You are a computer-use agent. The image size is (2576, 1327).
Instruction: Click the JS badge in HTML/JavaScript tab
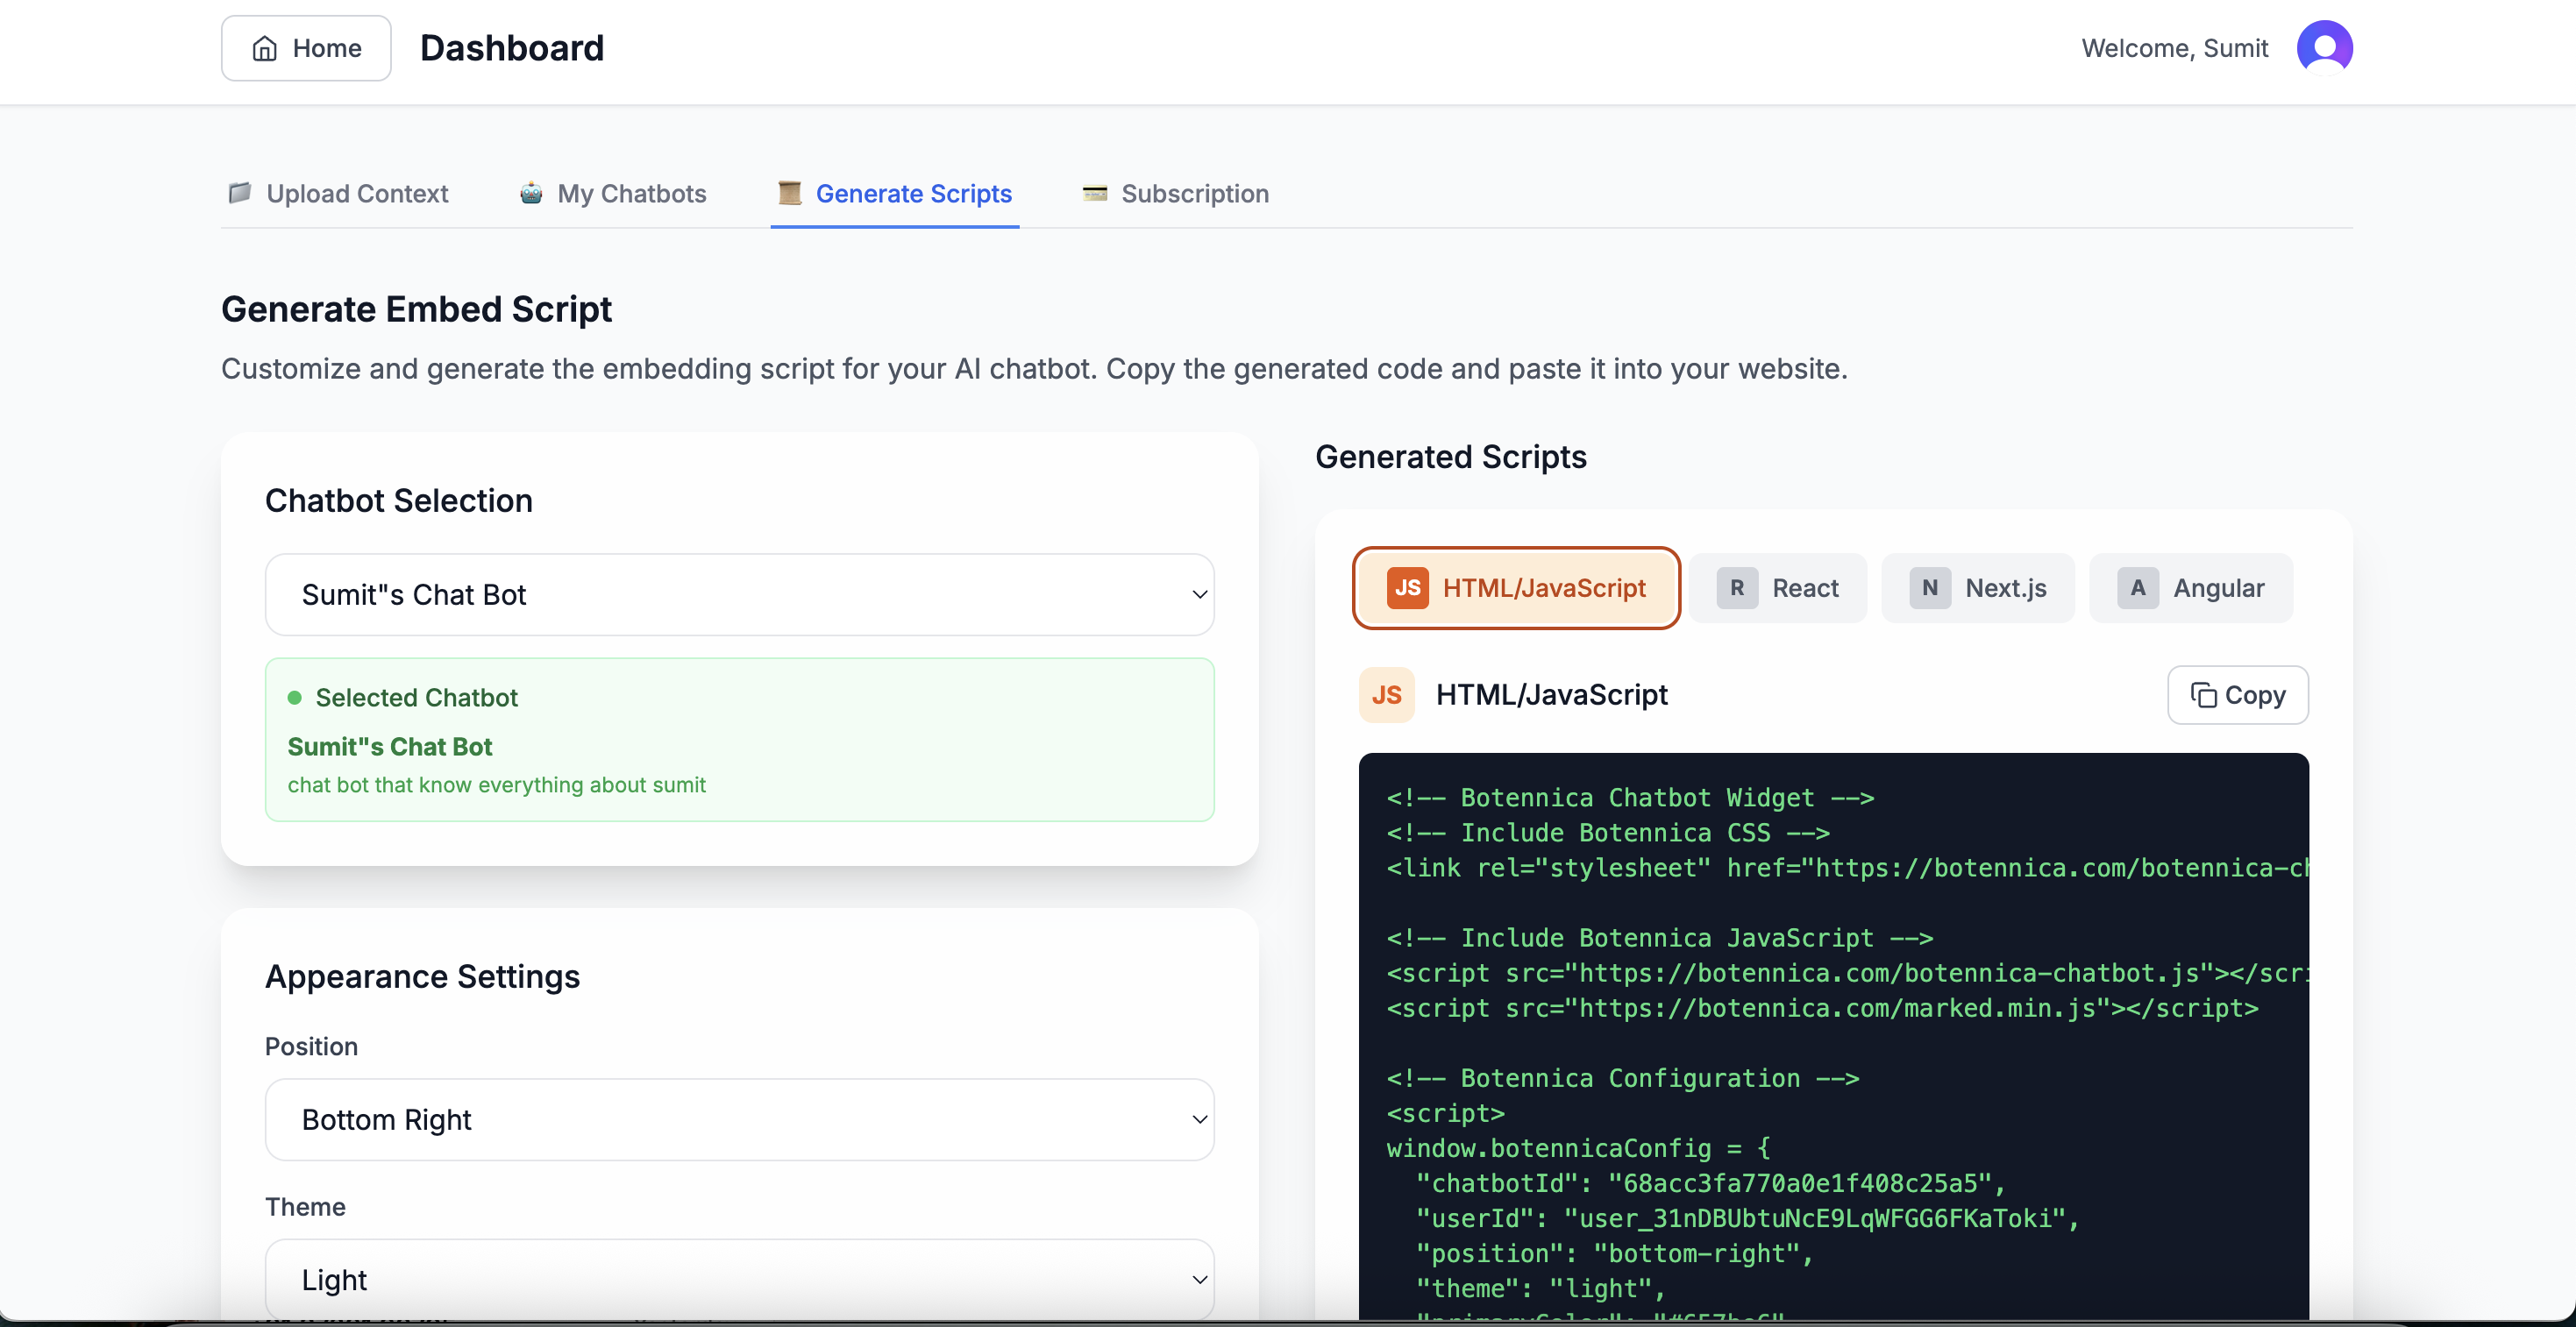1407,588
